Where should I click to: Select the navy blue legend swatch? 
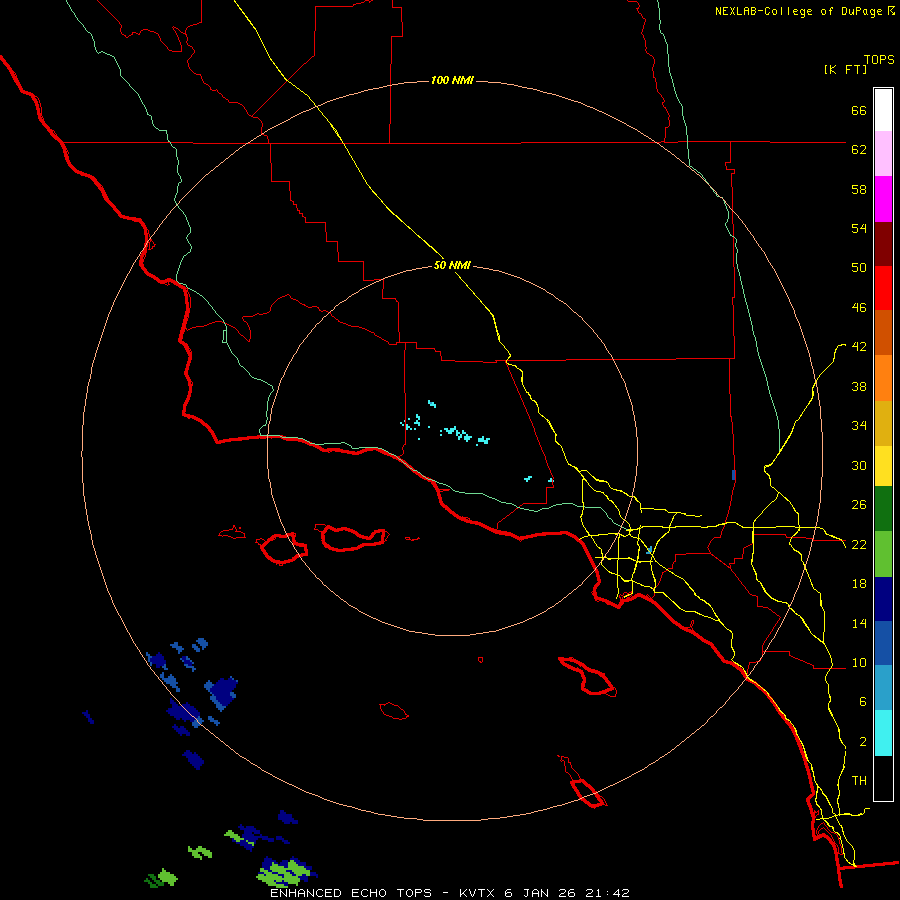tap(883, 599)
